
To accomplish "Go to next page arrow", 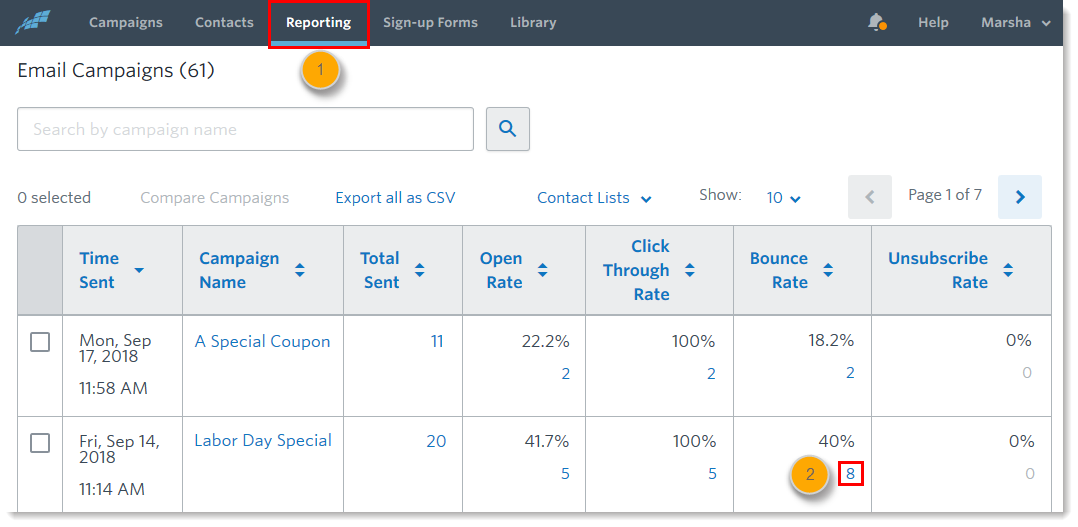I will [1020, 197].
